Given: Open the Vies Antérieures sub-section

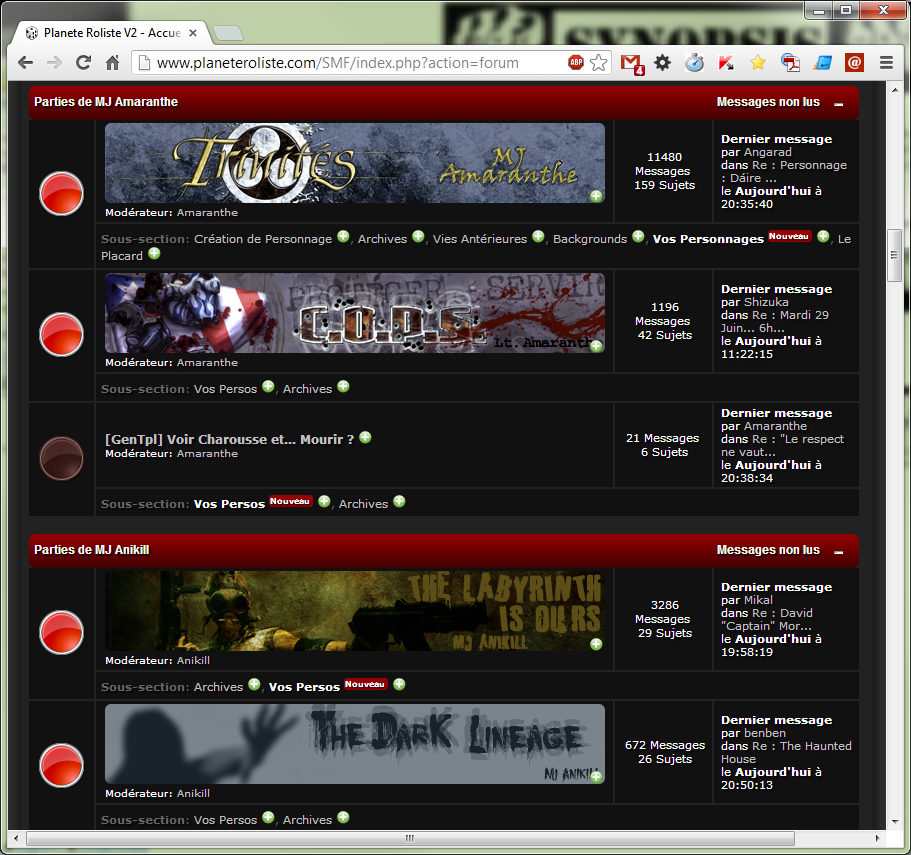Looking at the screenshot, I should 479,239.
